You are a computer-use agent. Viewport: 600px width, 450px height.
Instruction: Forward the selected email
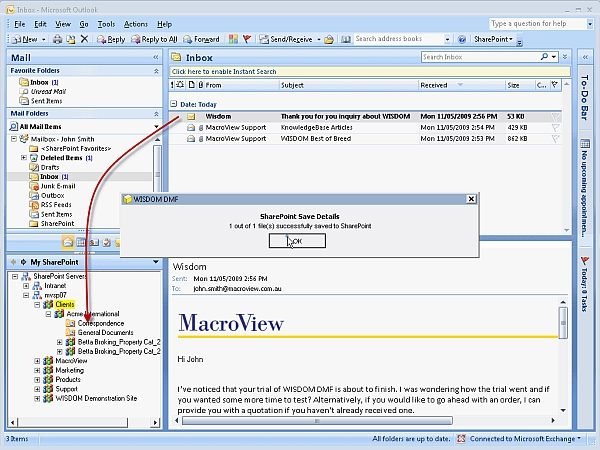[202, 39]
